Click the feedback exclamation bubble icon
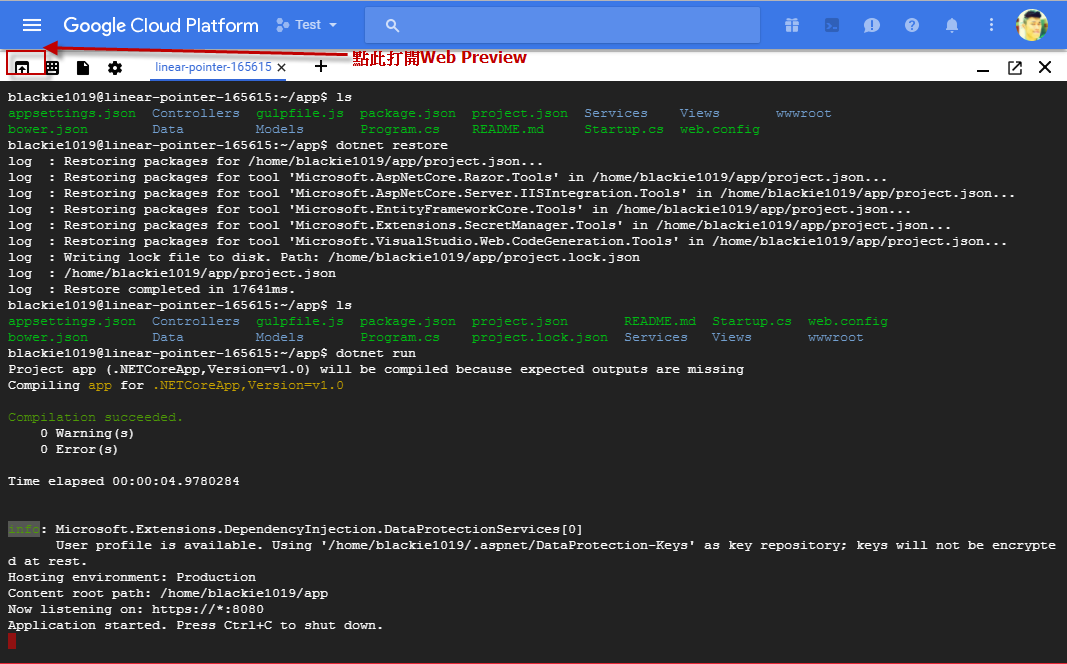1067x664 pixels. pyautogui.click(x=872, y=25)
